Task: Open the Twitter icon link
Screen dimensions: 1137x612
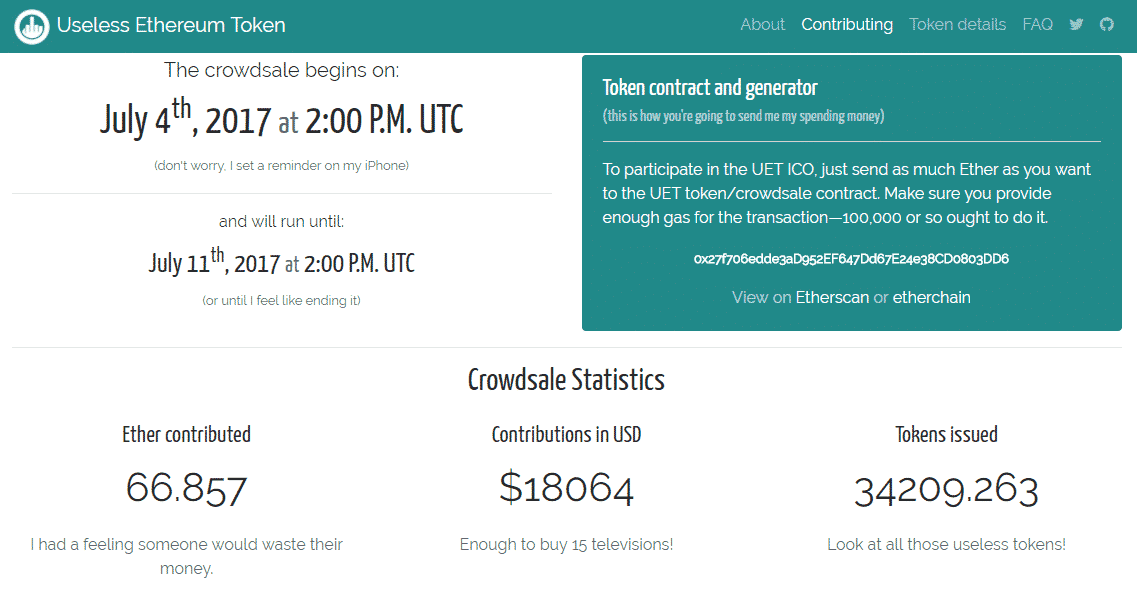Action: pyautogui.click(x=1076, y=25)
